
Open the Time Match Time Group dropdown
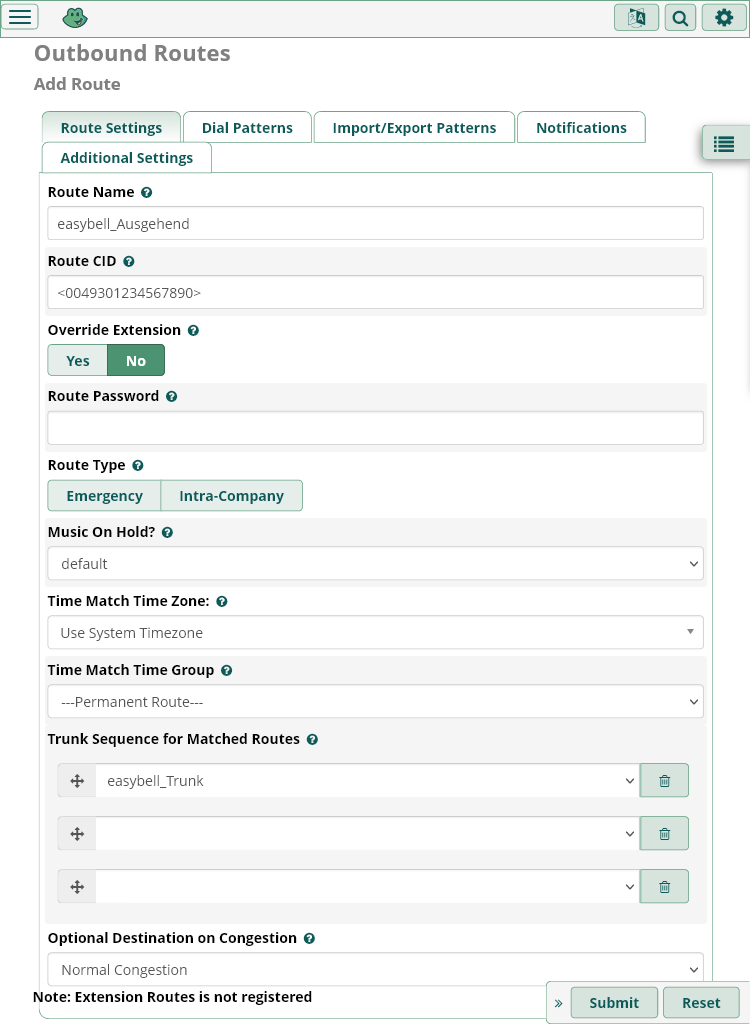(x=375, y=702)
